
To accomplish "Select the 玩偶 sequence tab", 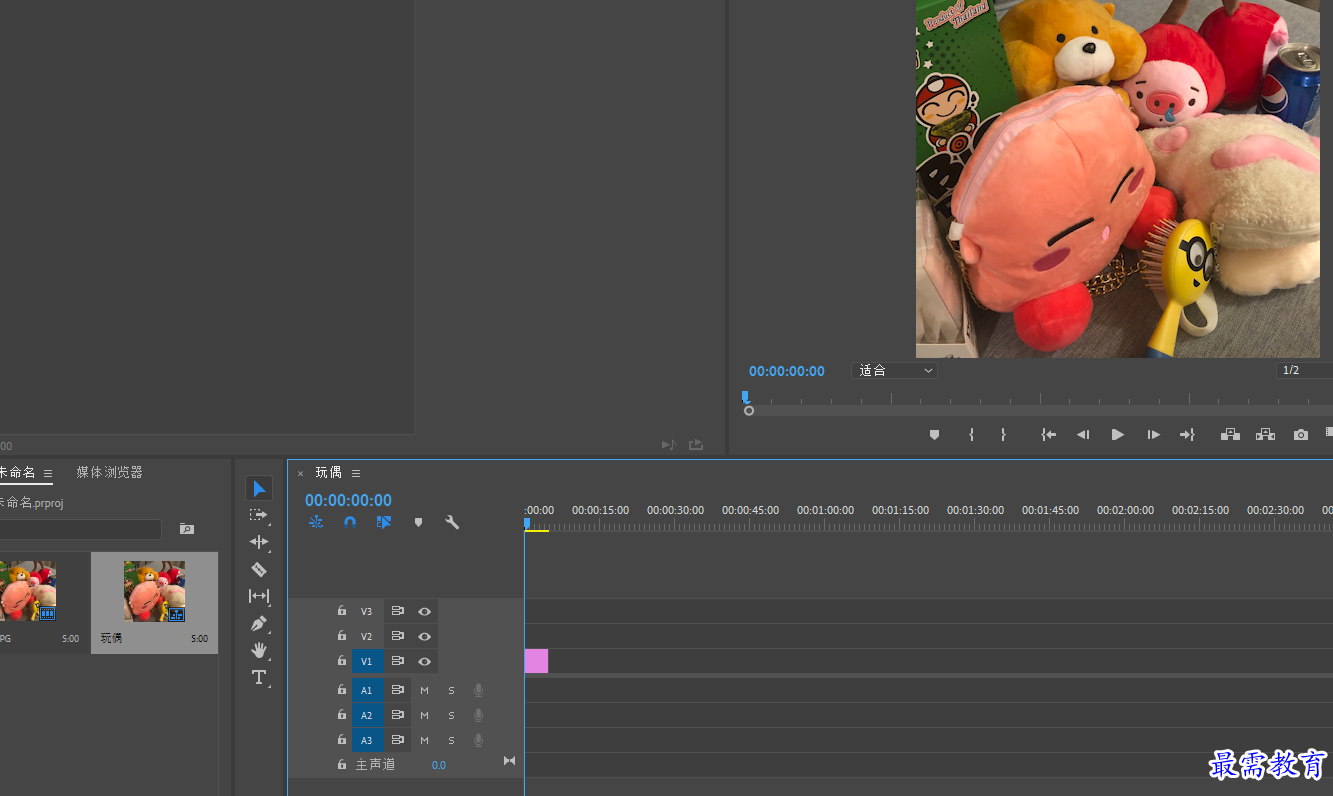I will point(329,472).
